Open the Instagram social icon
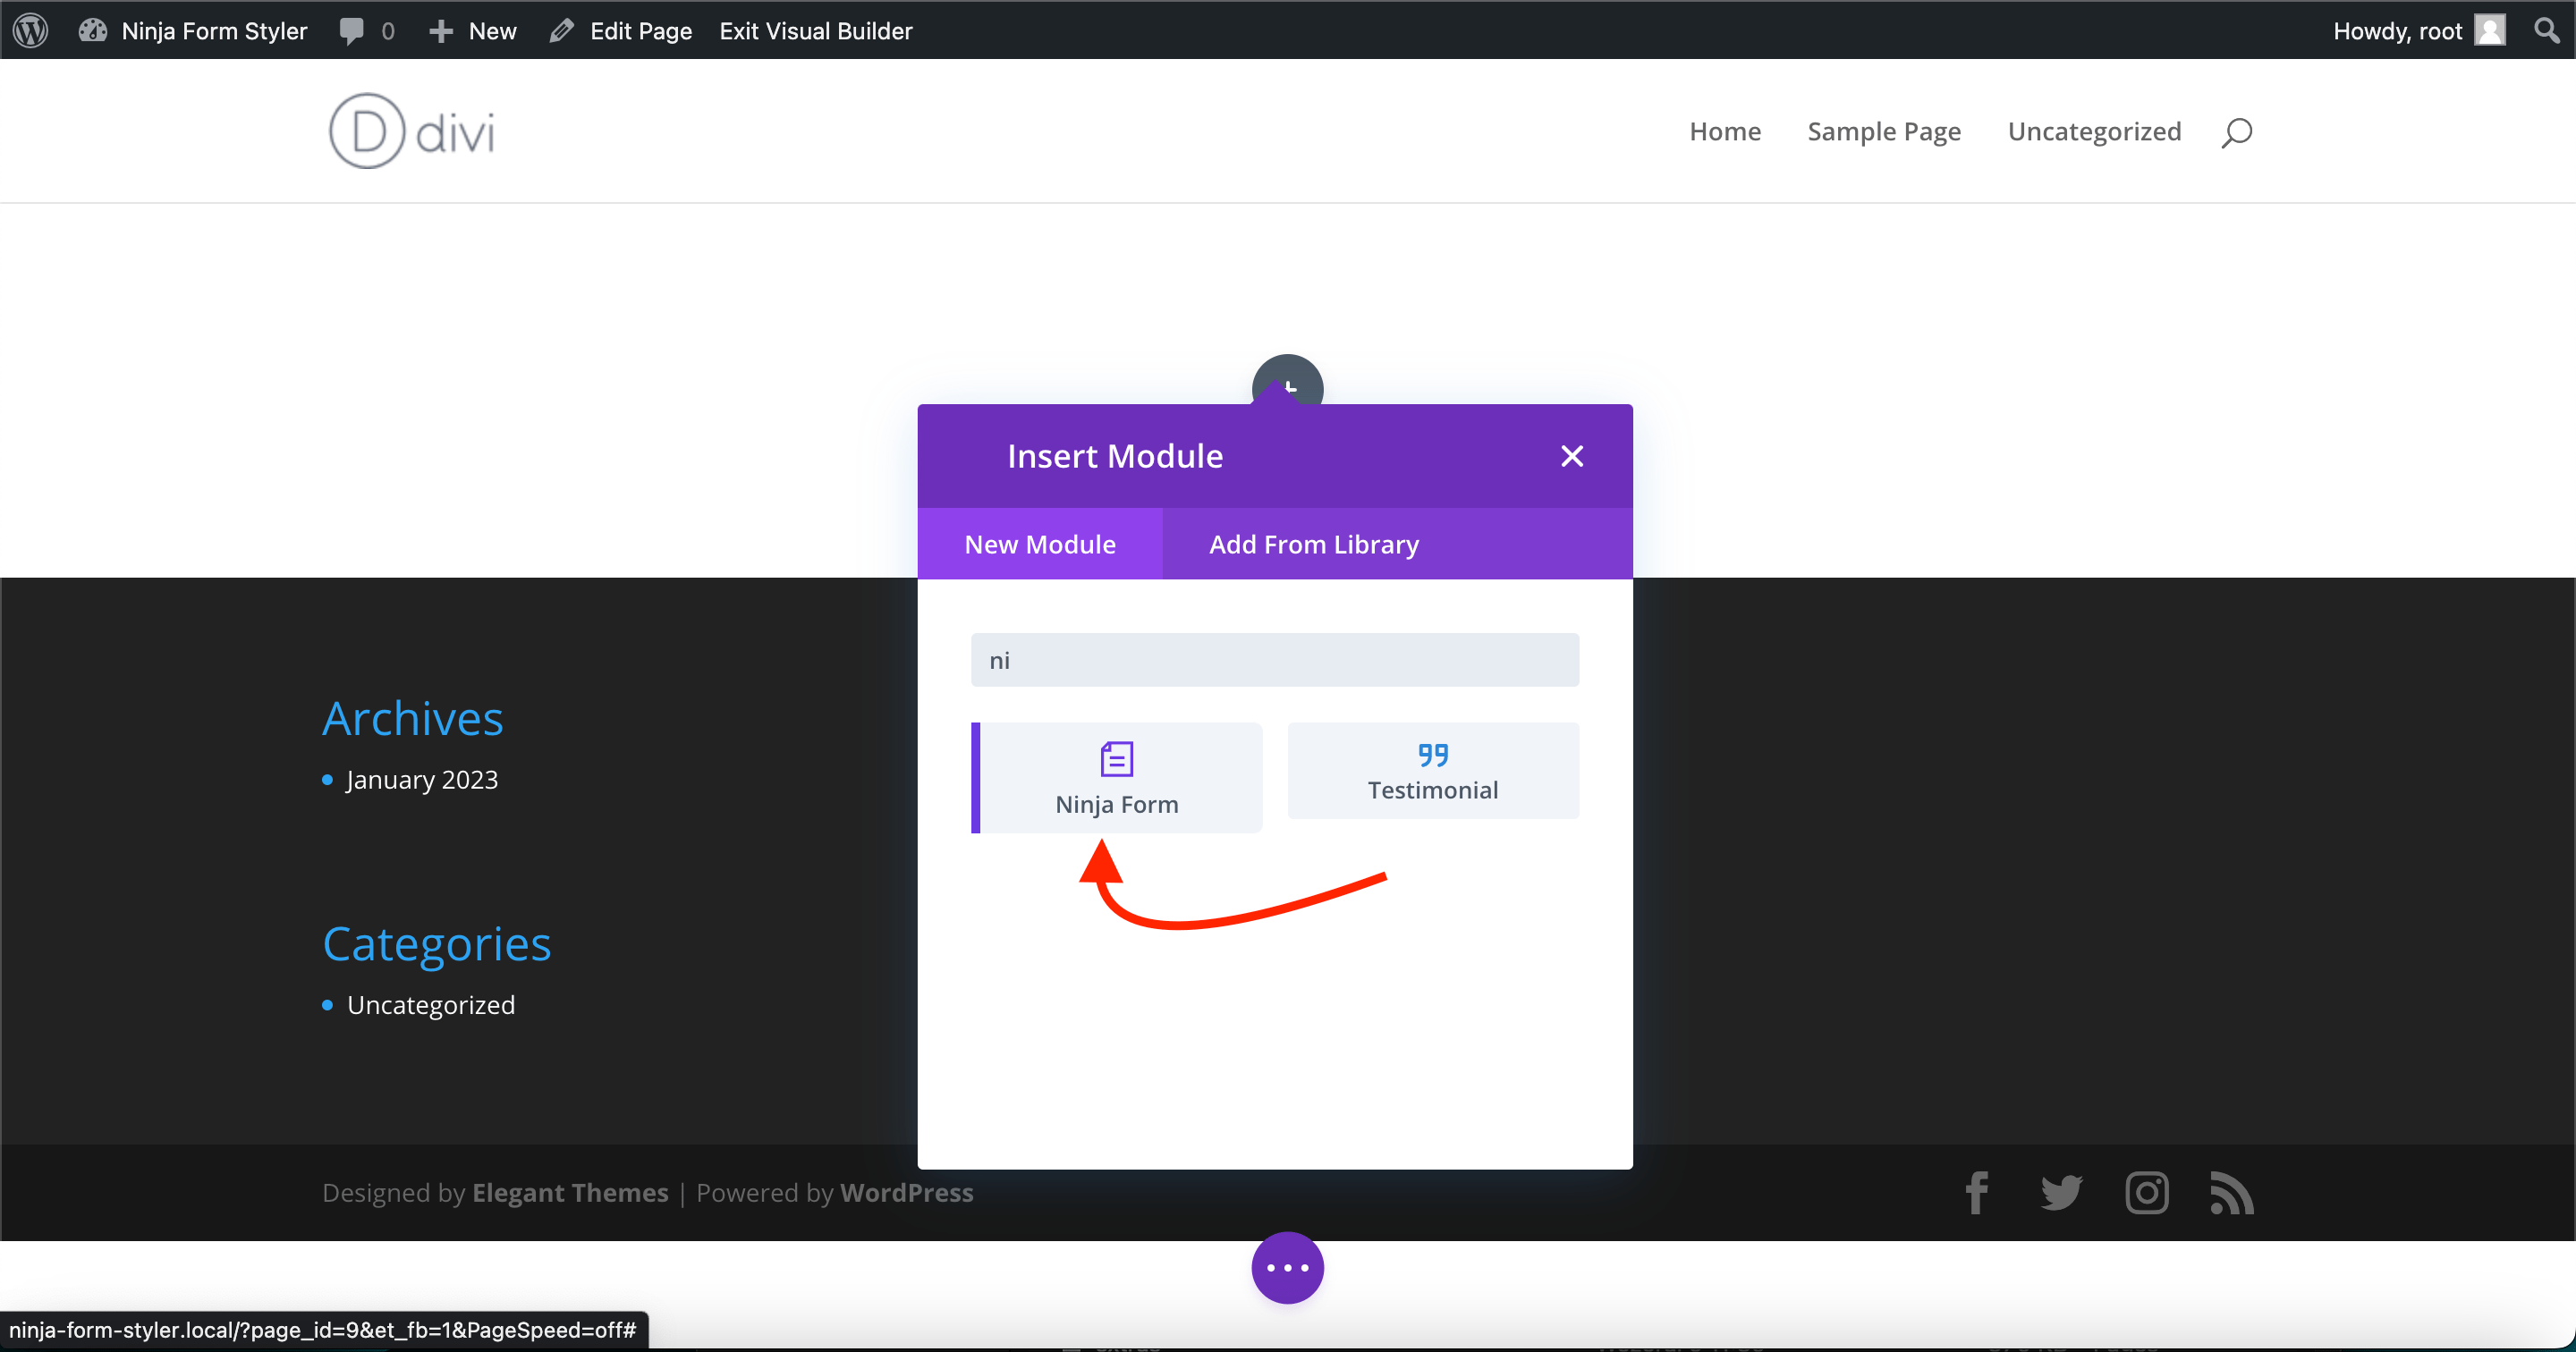 (2147, 1192)
